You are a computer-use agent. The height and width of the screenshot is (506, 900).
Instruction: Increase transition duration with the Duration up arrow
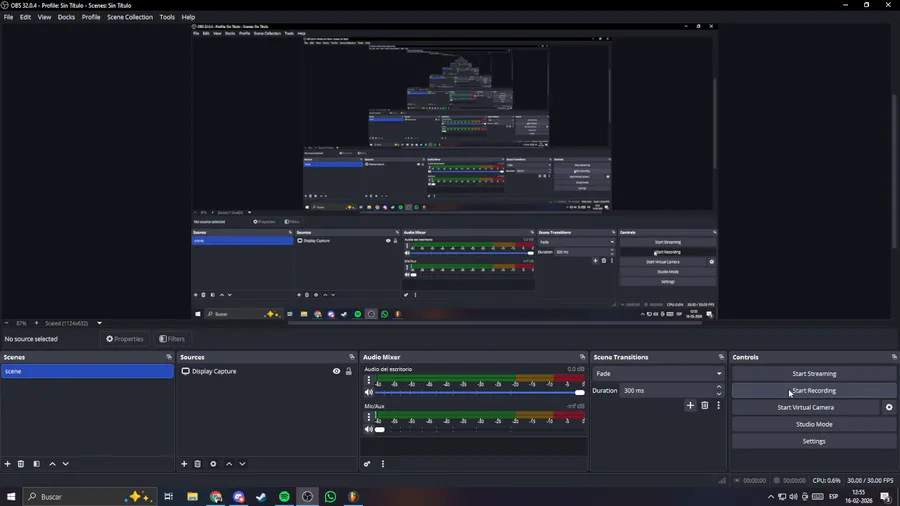pos(719,387)
